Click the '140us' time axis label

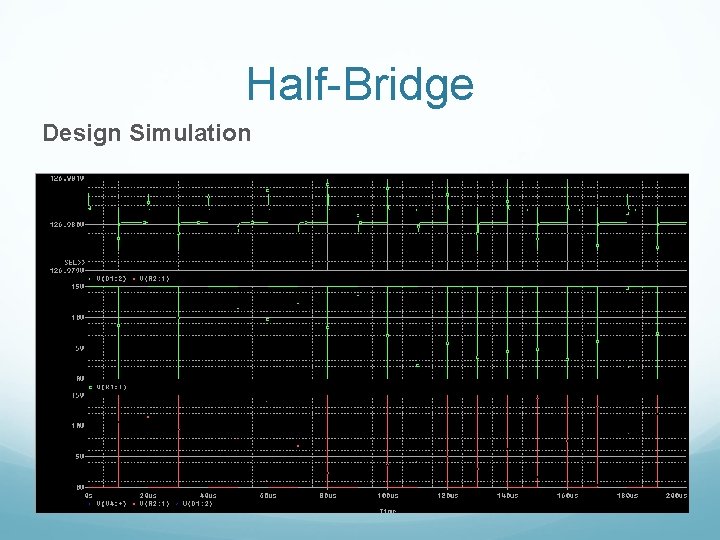[x=507, y=495]
